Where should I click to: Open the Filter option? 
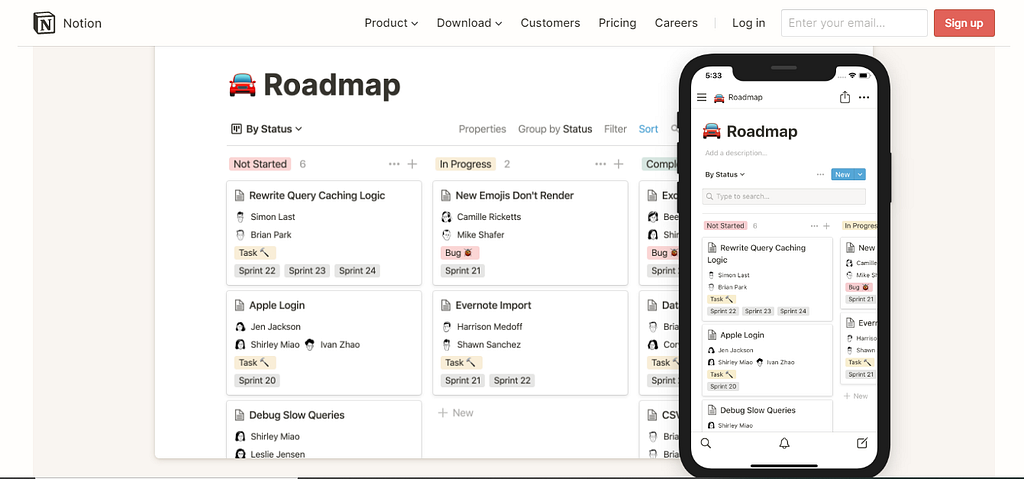coord(615,129)
